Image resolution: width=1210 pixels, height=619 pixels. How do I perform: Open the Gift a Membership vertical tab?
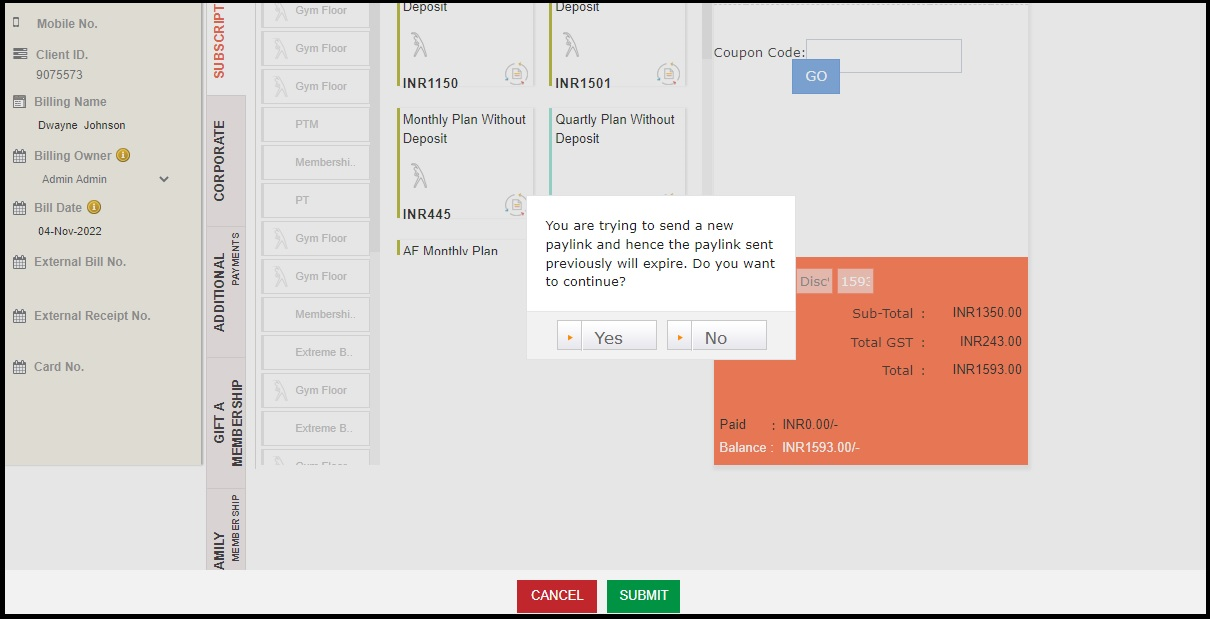pos(226,423)
